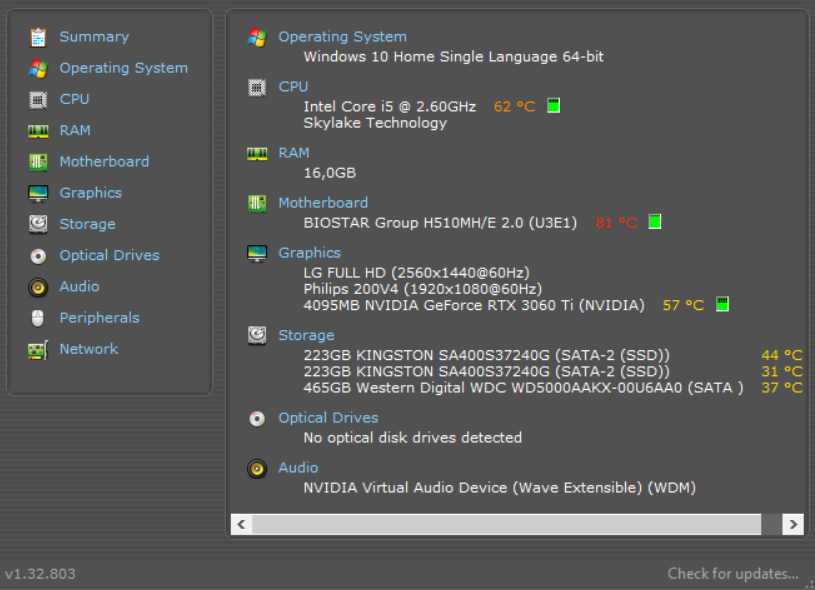Click Windows 10 Home Single Language 64-bit text
This screenshot has width=815, height=590.
[454, 57]
